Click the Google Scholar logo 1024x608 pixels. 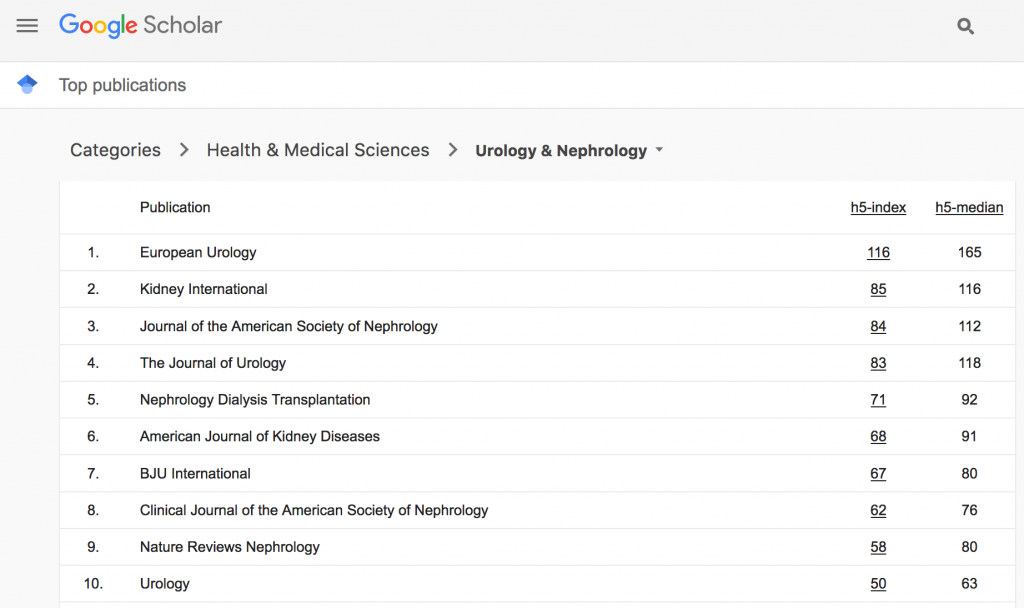coord(140,26)
